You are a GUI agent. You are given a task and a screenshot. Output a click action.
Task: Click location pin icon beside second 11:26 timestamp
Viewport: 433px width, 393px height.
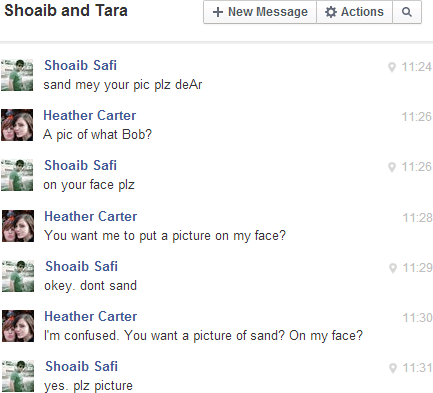click(392, 167)
